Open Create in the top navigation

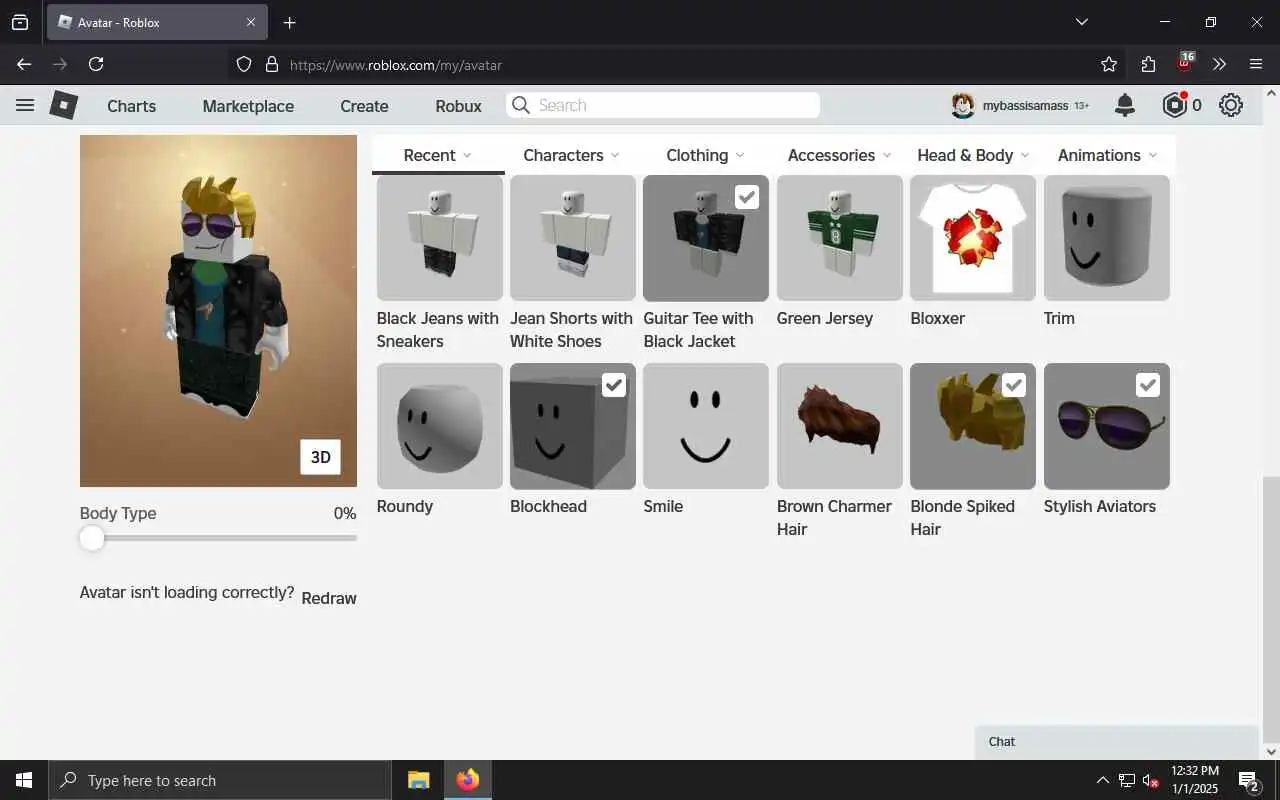click(364, 106)
